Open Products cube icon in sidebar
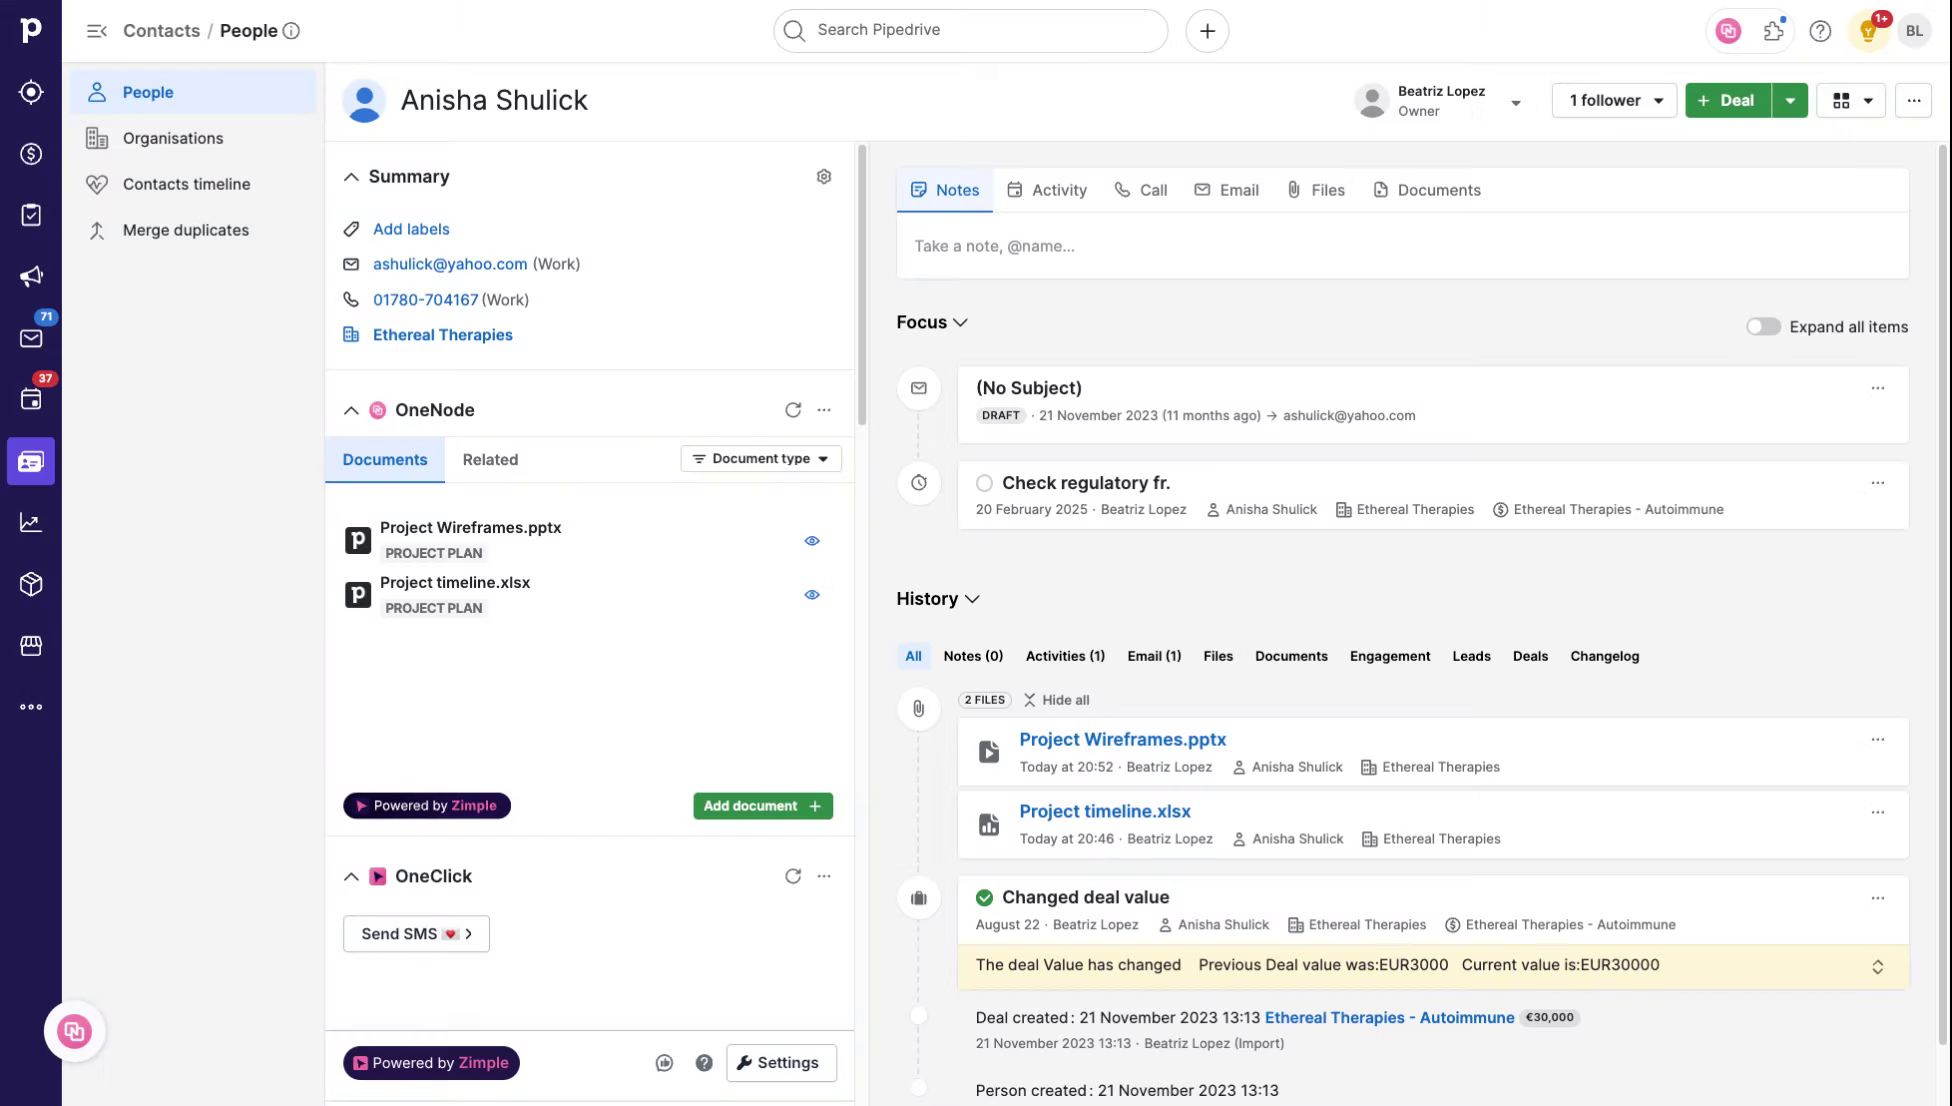Viewport: 1952px width, 1106px height. [31, 584]
